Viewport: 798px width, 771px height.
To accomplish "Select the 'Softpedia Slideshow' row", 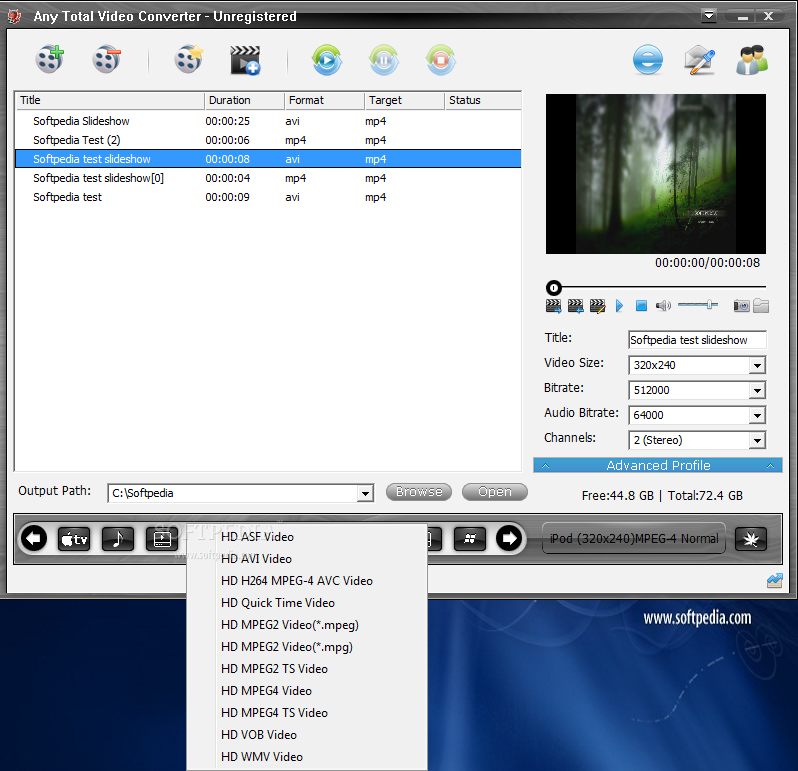I will (268, 121).
